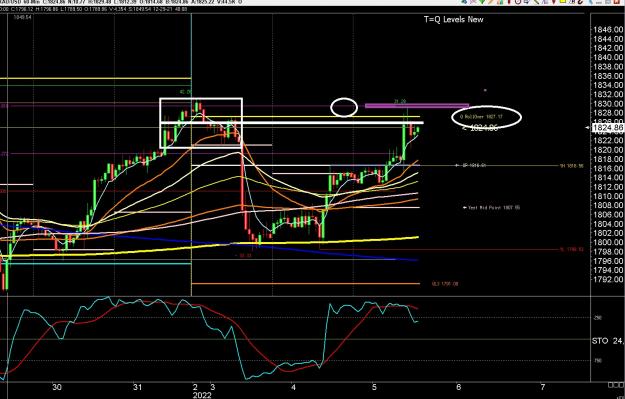Click the Yest Mid Point 1807.55 level label
The height and width of the screenshot is (399, 625).
[494, 207]
